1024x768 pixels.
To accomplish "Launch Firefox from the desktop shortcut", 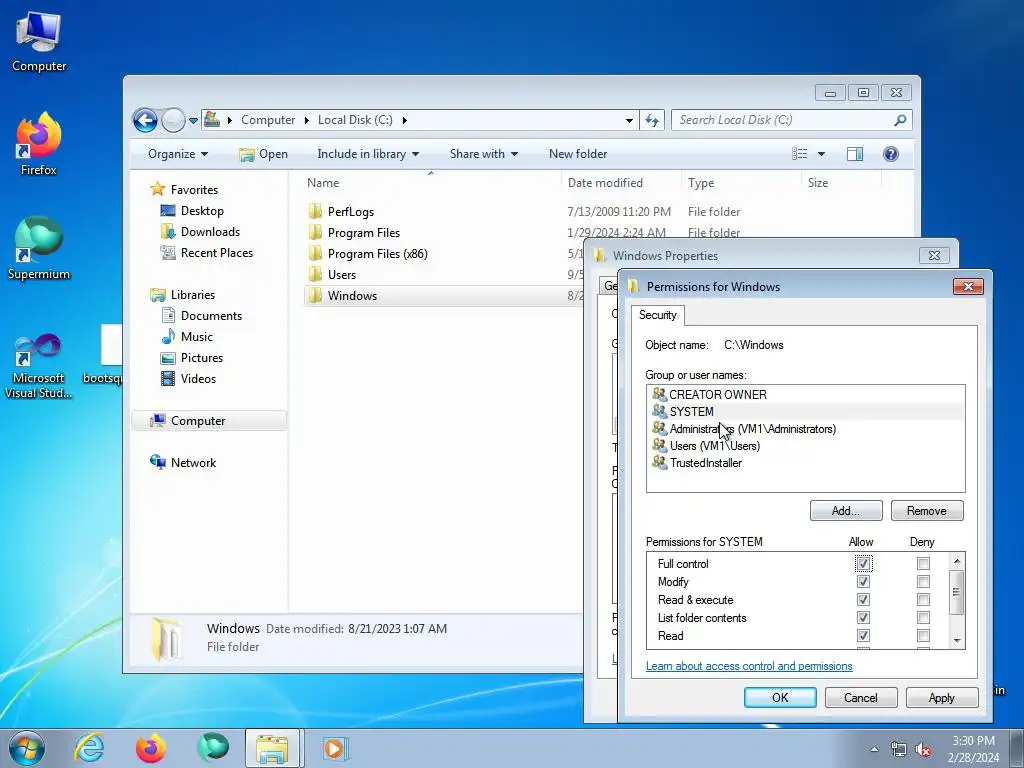I will (x=39, y=144).
